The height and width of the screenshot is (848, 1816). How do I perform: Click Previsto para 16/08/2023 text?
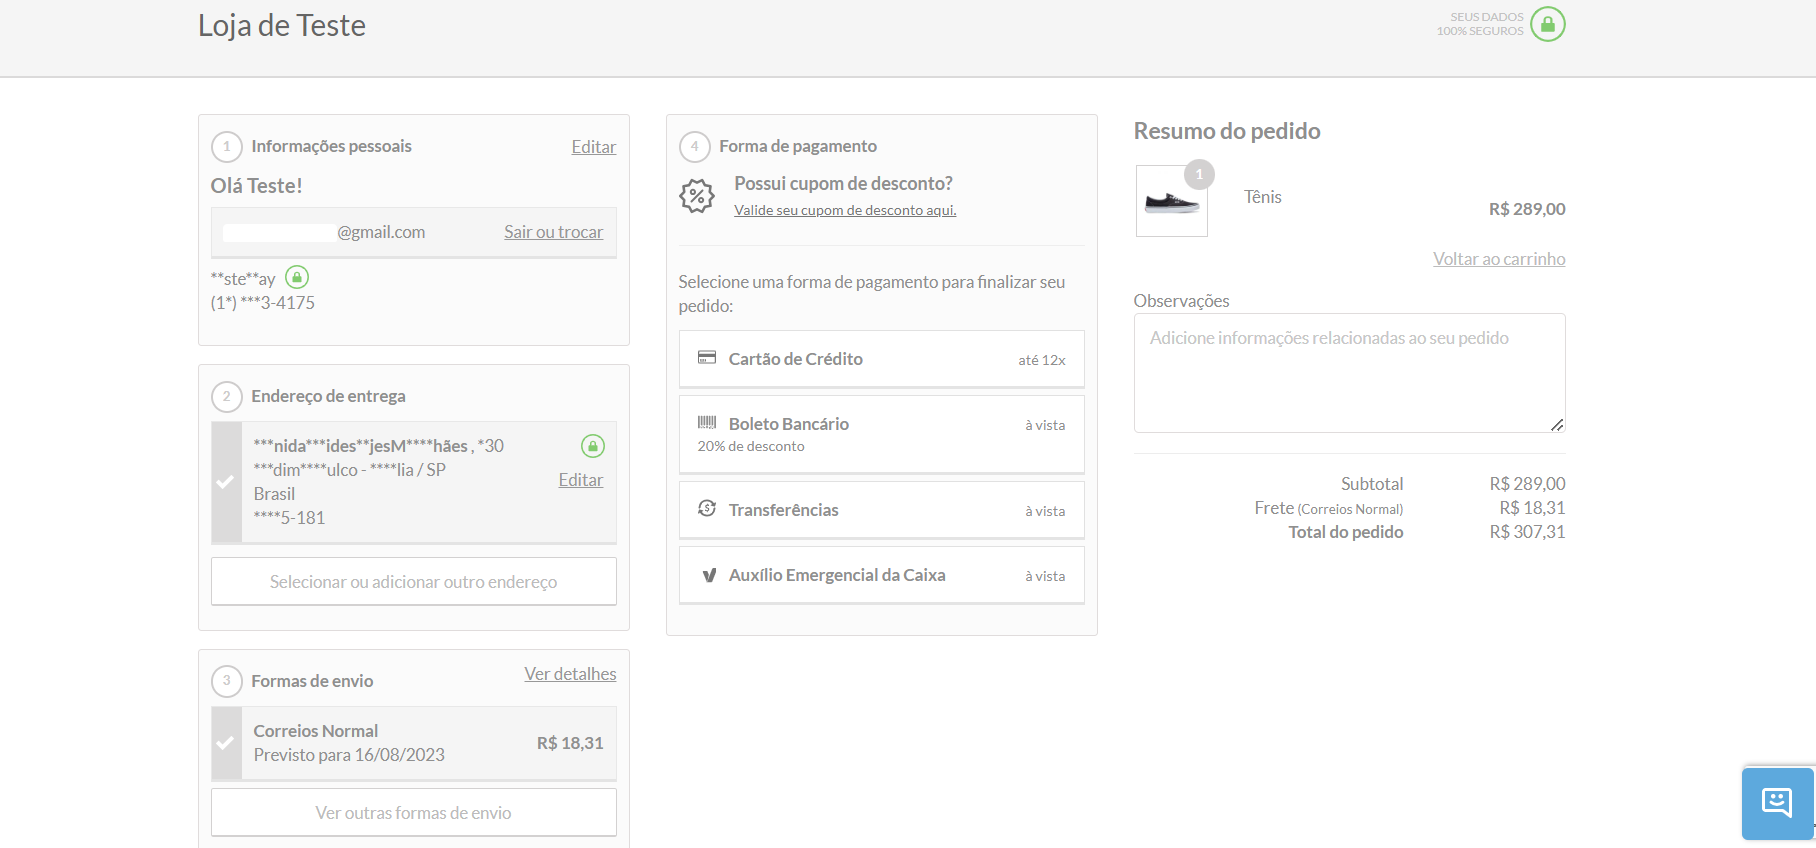click(349, 755)
